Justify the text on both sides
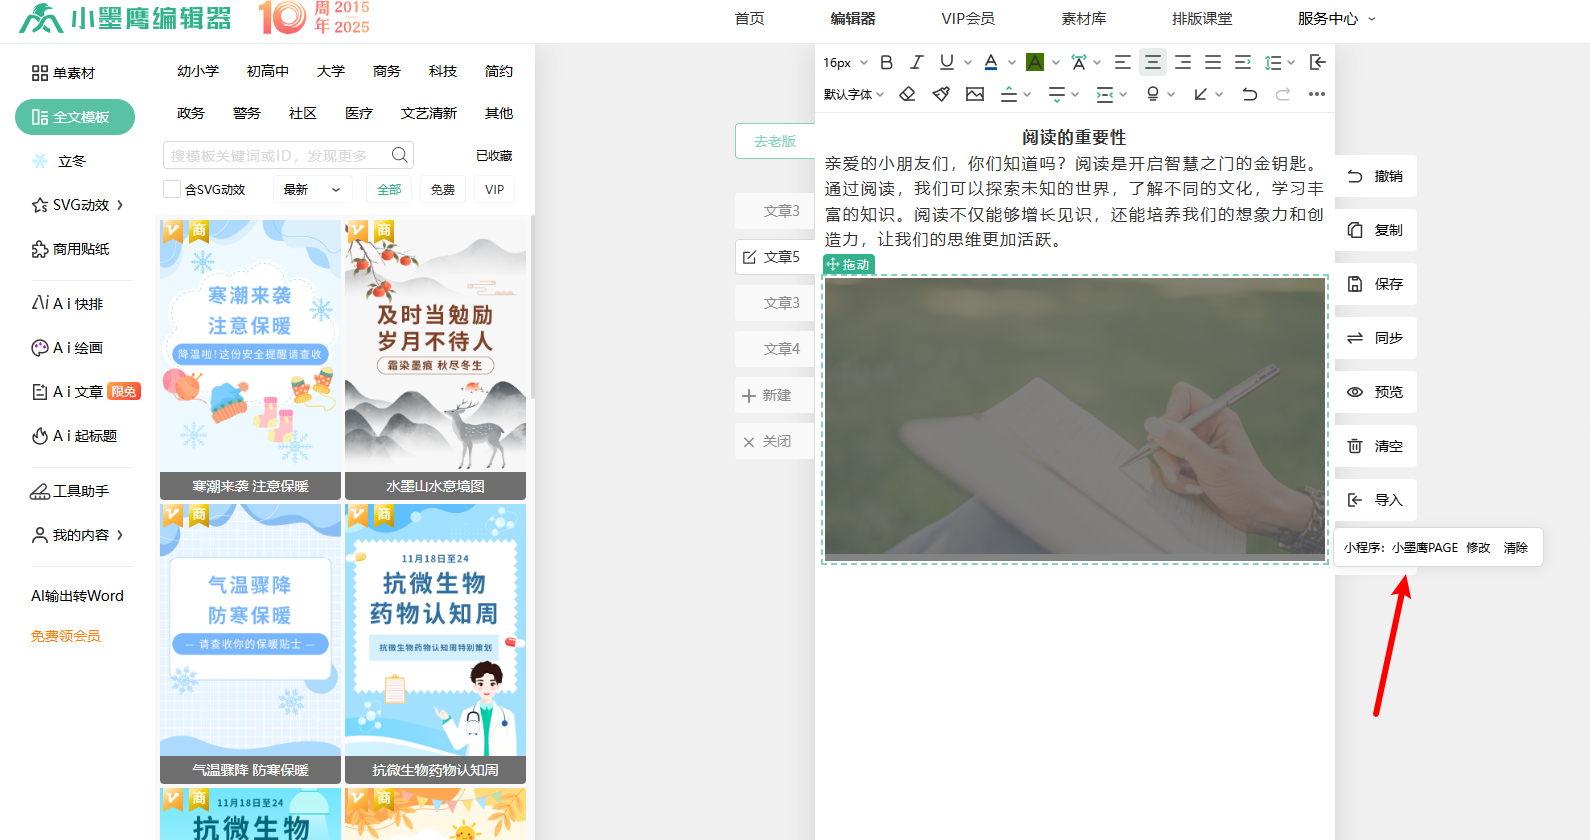Image resolution: width=1590 pixels, height=840 pixels. (x=1213, y=62)
